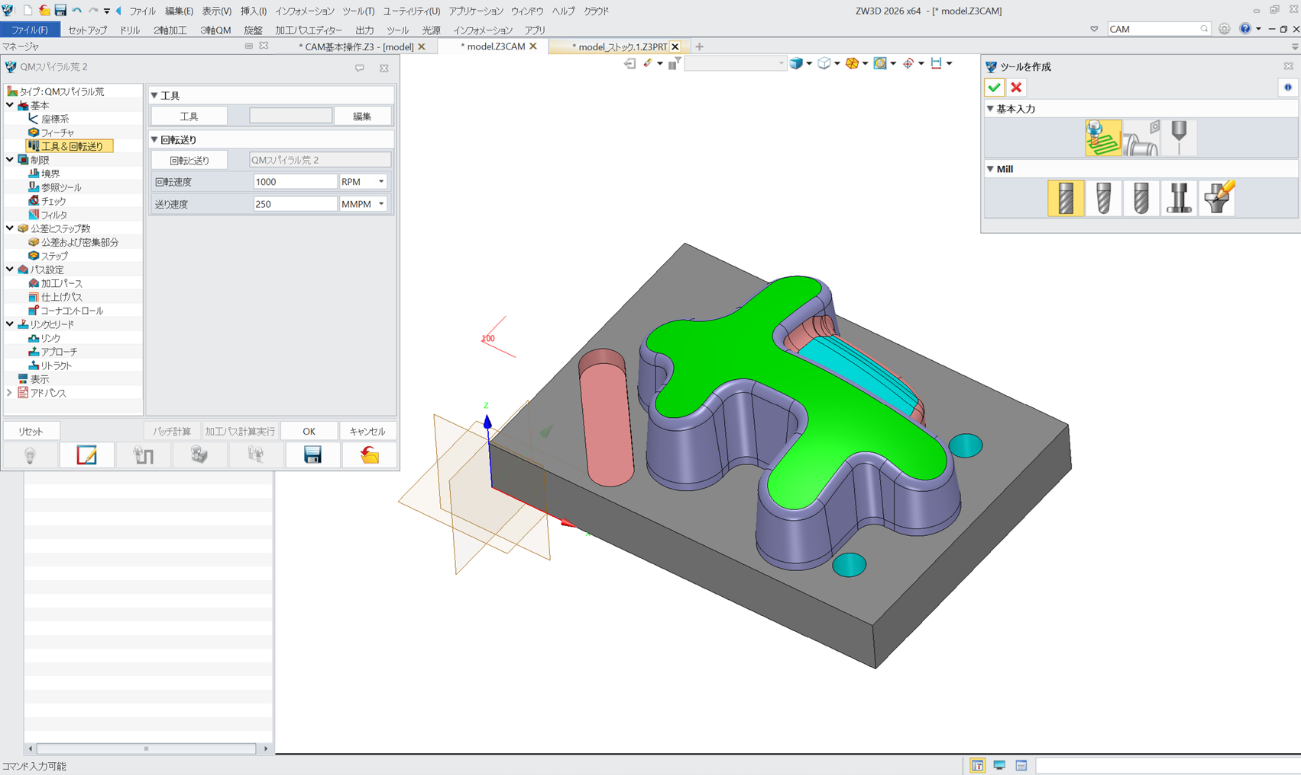Click the キャンセル button
Screen dimensions: 1301x775
(367, 431)
